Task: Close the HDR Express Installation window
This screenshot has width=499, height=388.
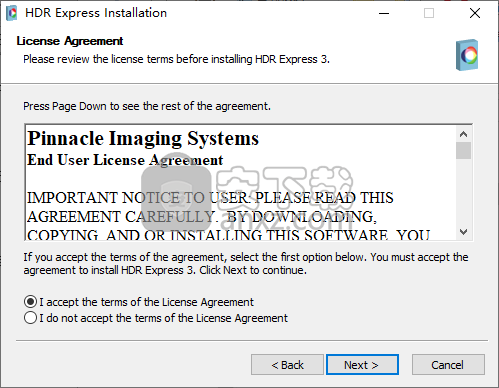Action: pos(475,13)
